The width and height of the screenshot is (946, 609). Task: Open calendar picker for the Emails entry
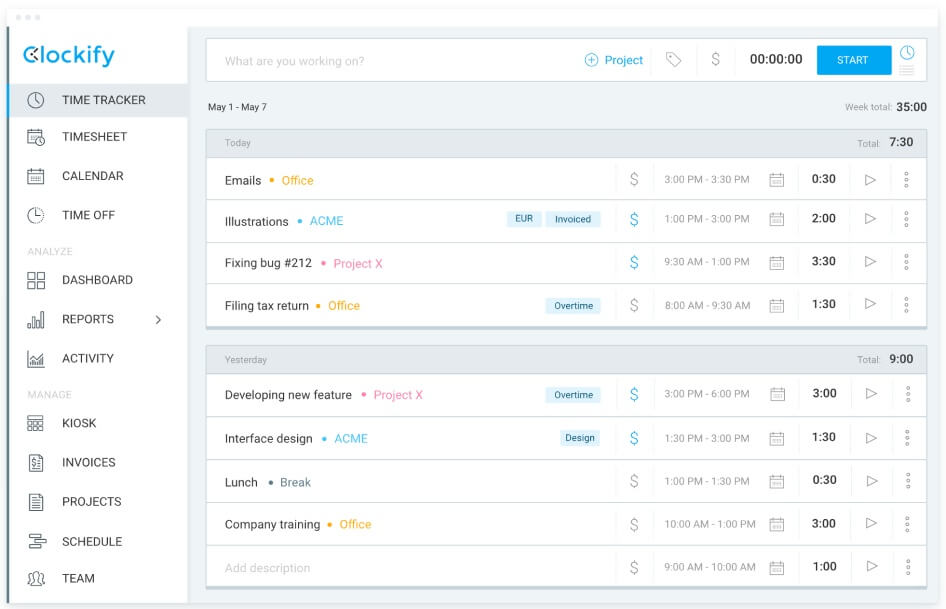[776, 180]
